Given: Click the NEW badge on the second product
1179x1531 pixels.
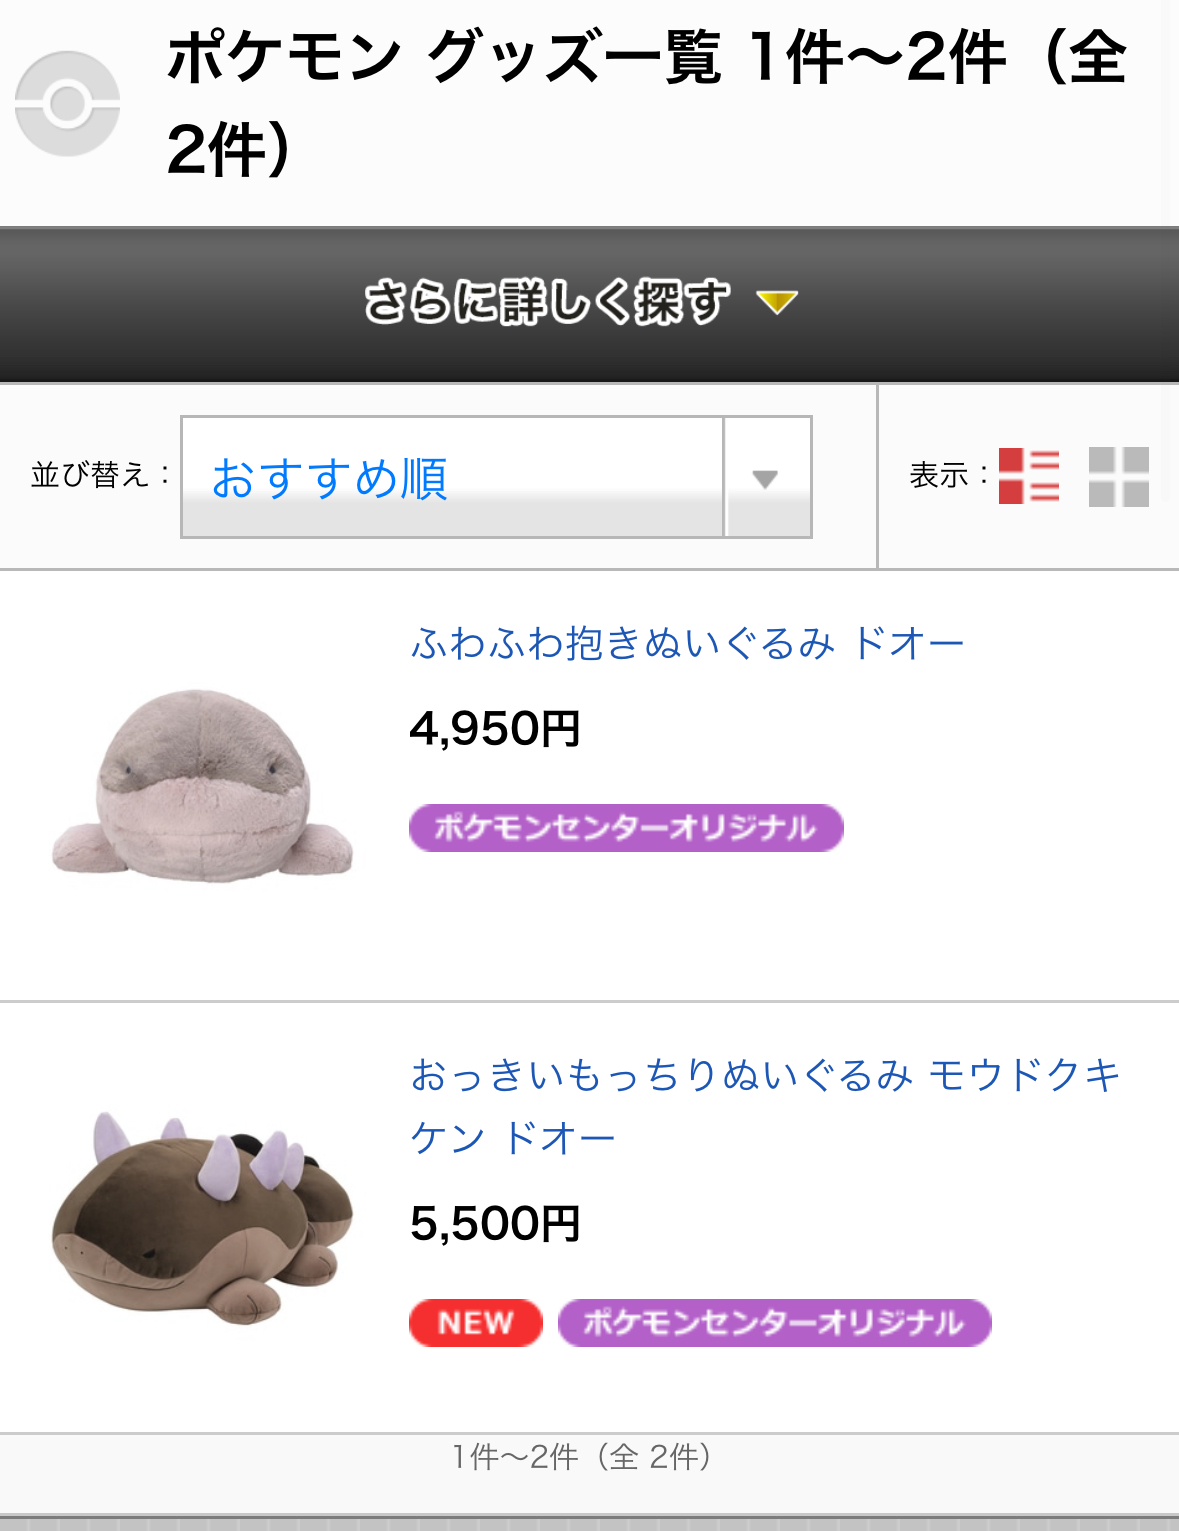Looking at the screenshot, I should click(475, 1323).
